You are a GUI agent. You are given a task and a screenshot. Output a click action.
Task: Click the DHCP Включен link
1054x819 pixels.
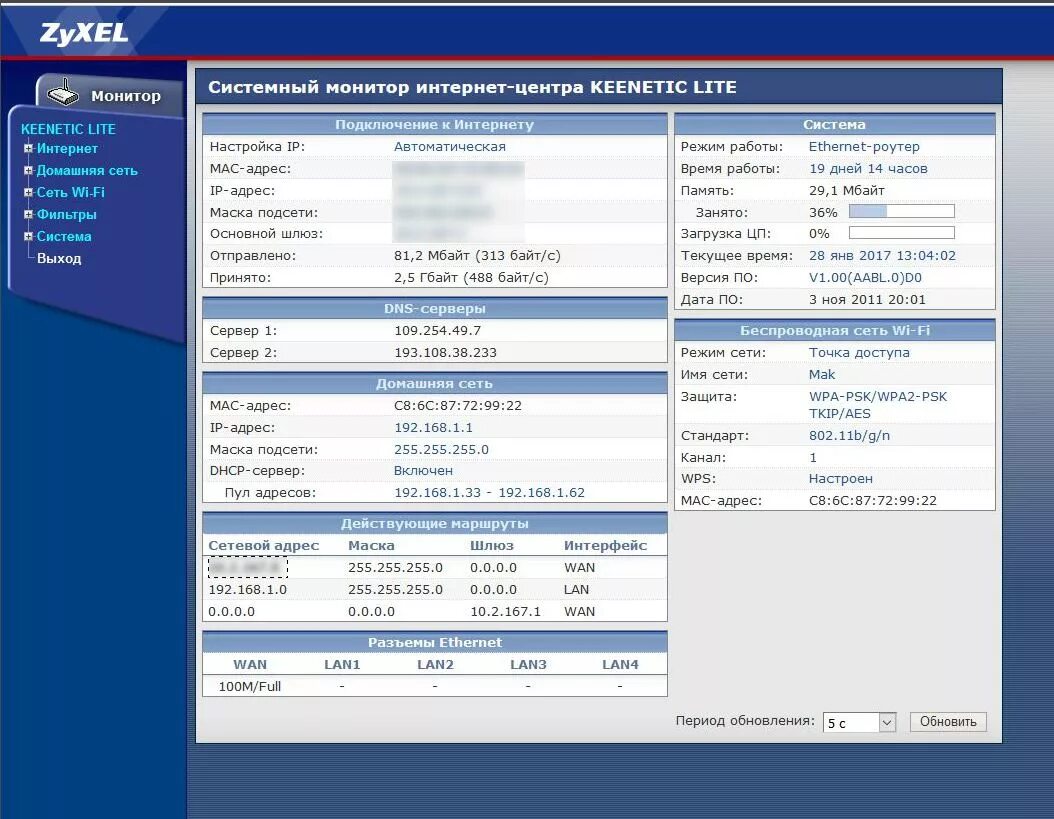pyautogui.click(x=423, y=471)
